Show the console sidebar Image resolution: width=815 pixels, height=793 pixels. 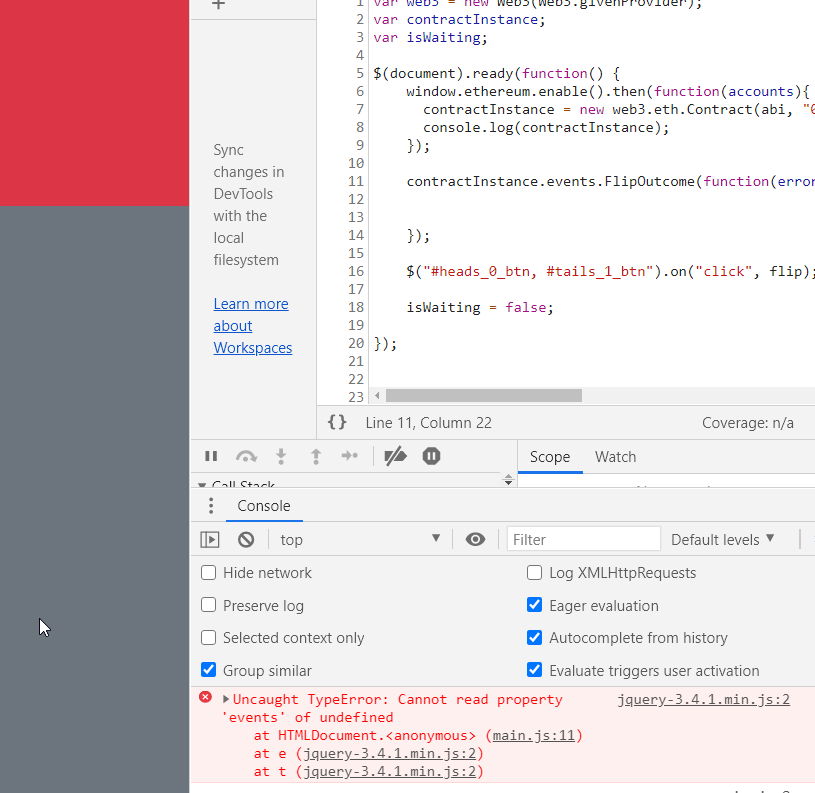point(210,539)
